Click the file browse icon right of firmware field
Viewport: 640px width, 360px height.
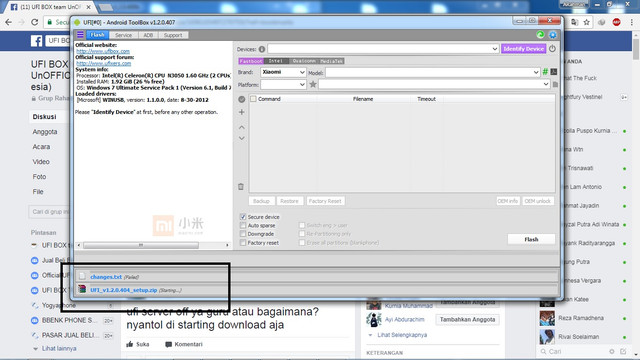pos(555,84)
